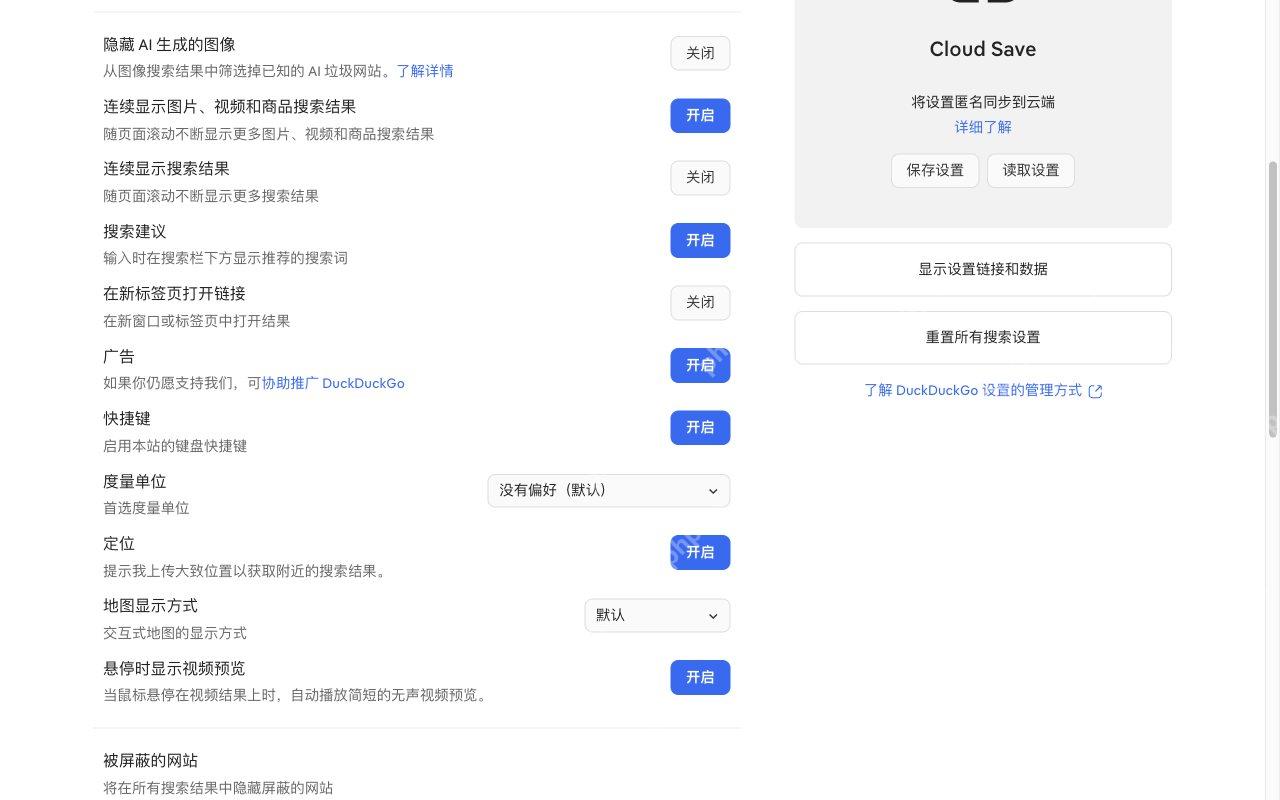Click the 将设置匿名同步到云端 text
The height and width of the screenshot is (800, 1280).
pyautogui.click(x=983, y=102)
